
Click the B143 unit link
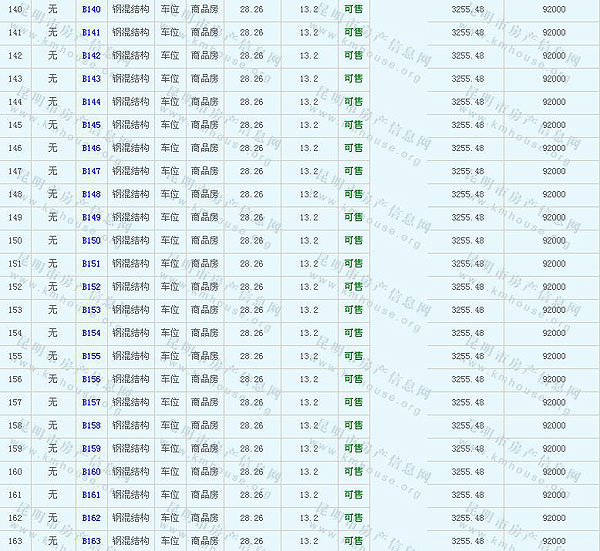91,78
